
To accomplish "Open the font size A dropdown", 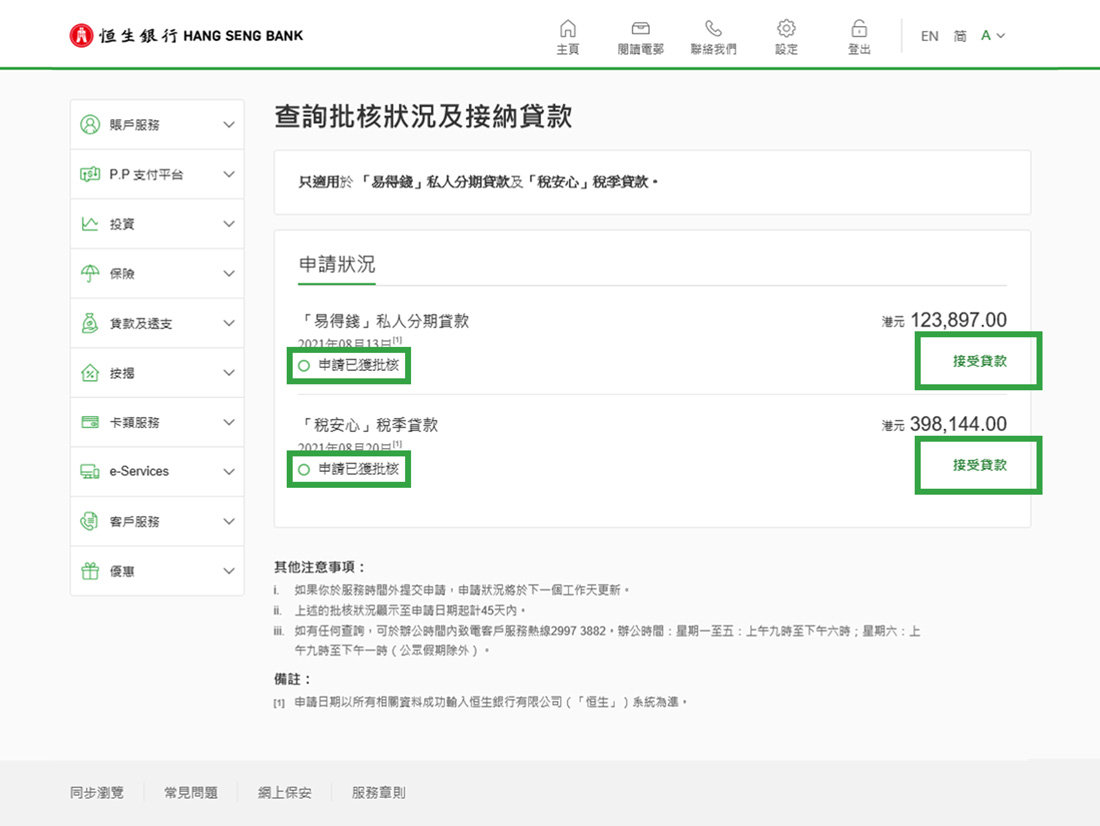I will (992, 36).
